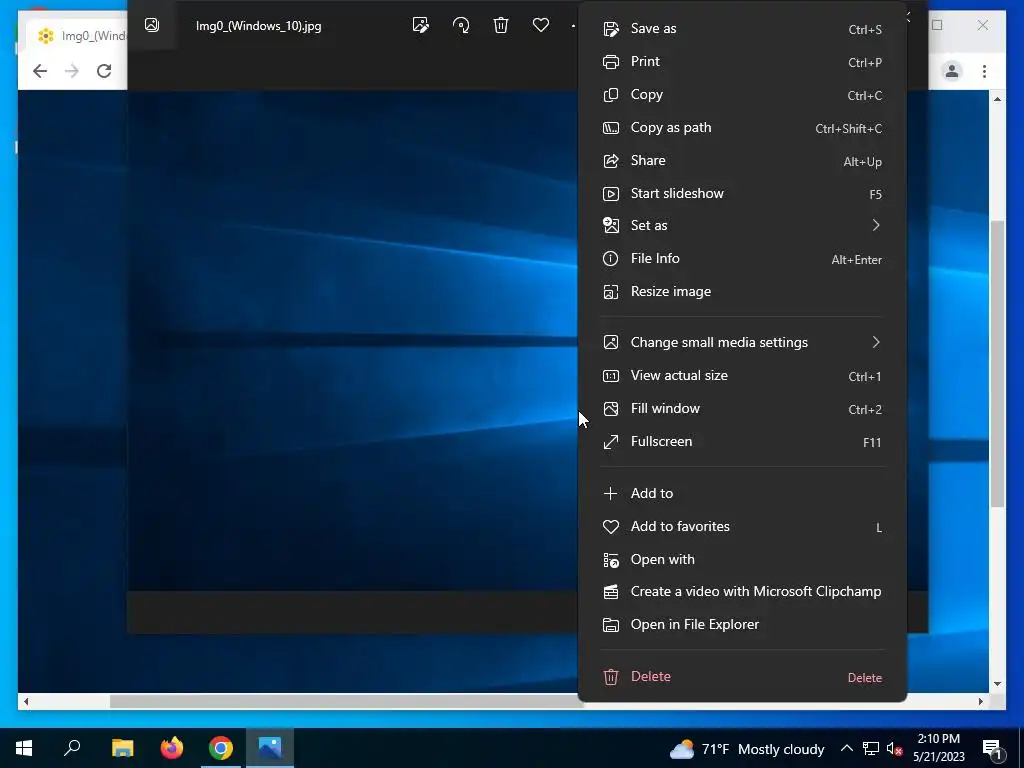This screenshot has height=768, width=1024.
Task: Click the Share arrow icon in menu
Action: point(611,161)
